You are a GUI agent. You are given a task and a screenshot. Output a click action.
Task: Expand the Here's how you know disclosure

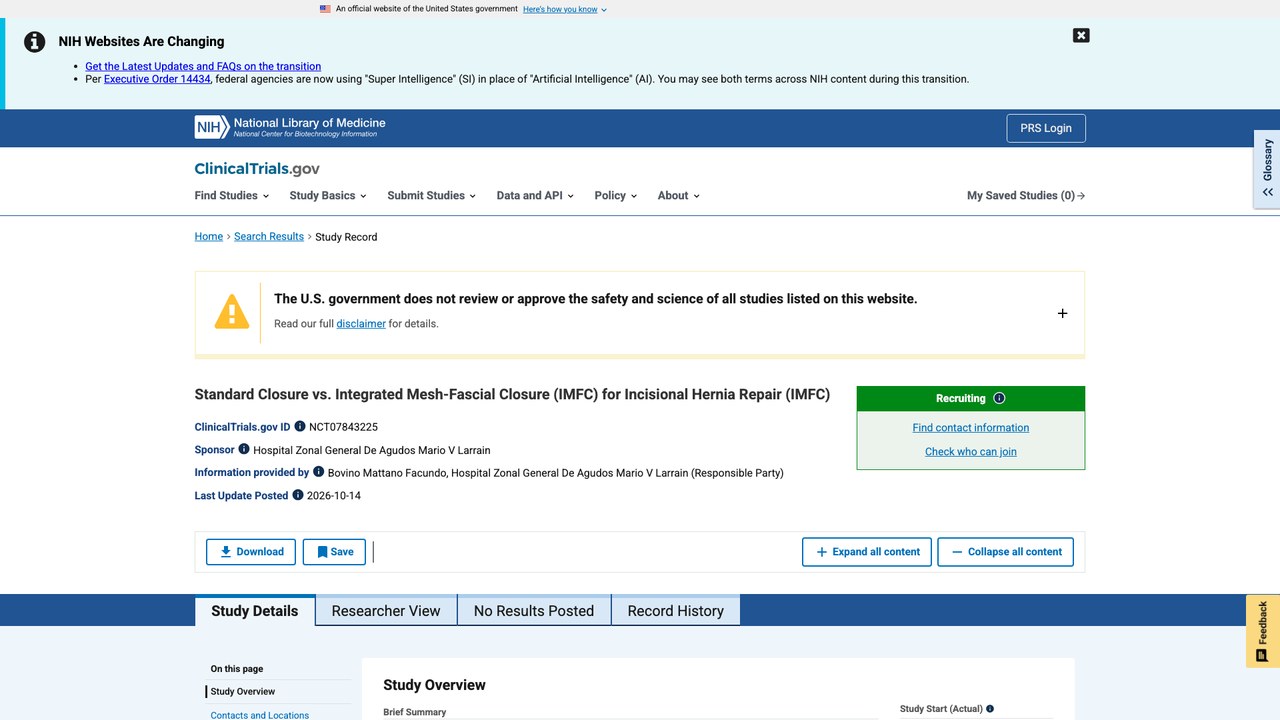coord(565,9)
